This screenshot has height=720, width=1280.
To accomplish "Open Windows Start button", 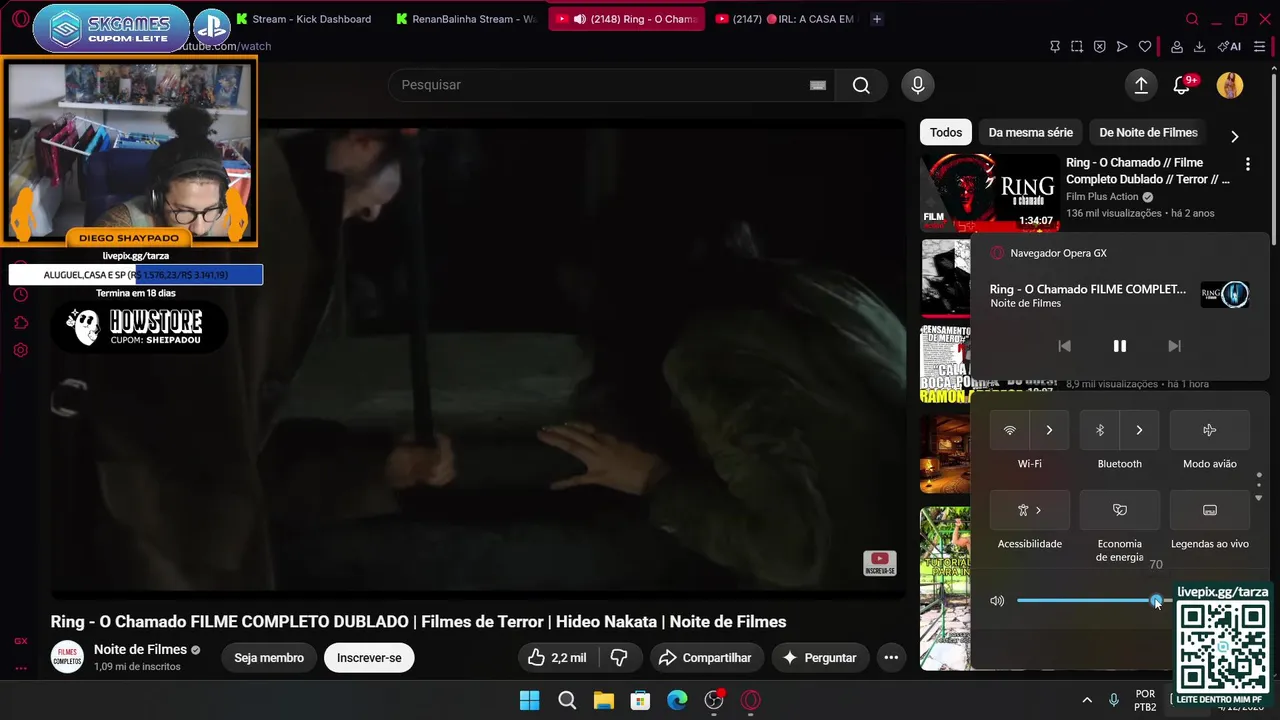I will point(529,700).
